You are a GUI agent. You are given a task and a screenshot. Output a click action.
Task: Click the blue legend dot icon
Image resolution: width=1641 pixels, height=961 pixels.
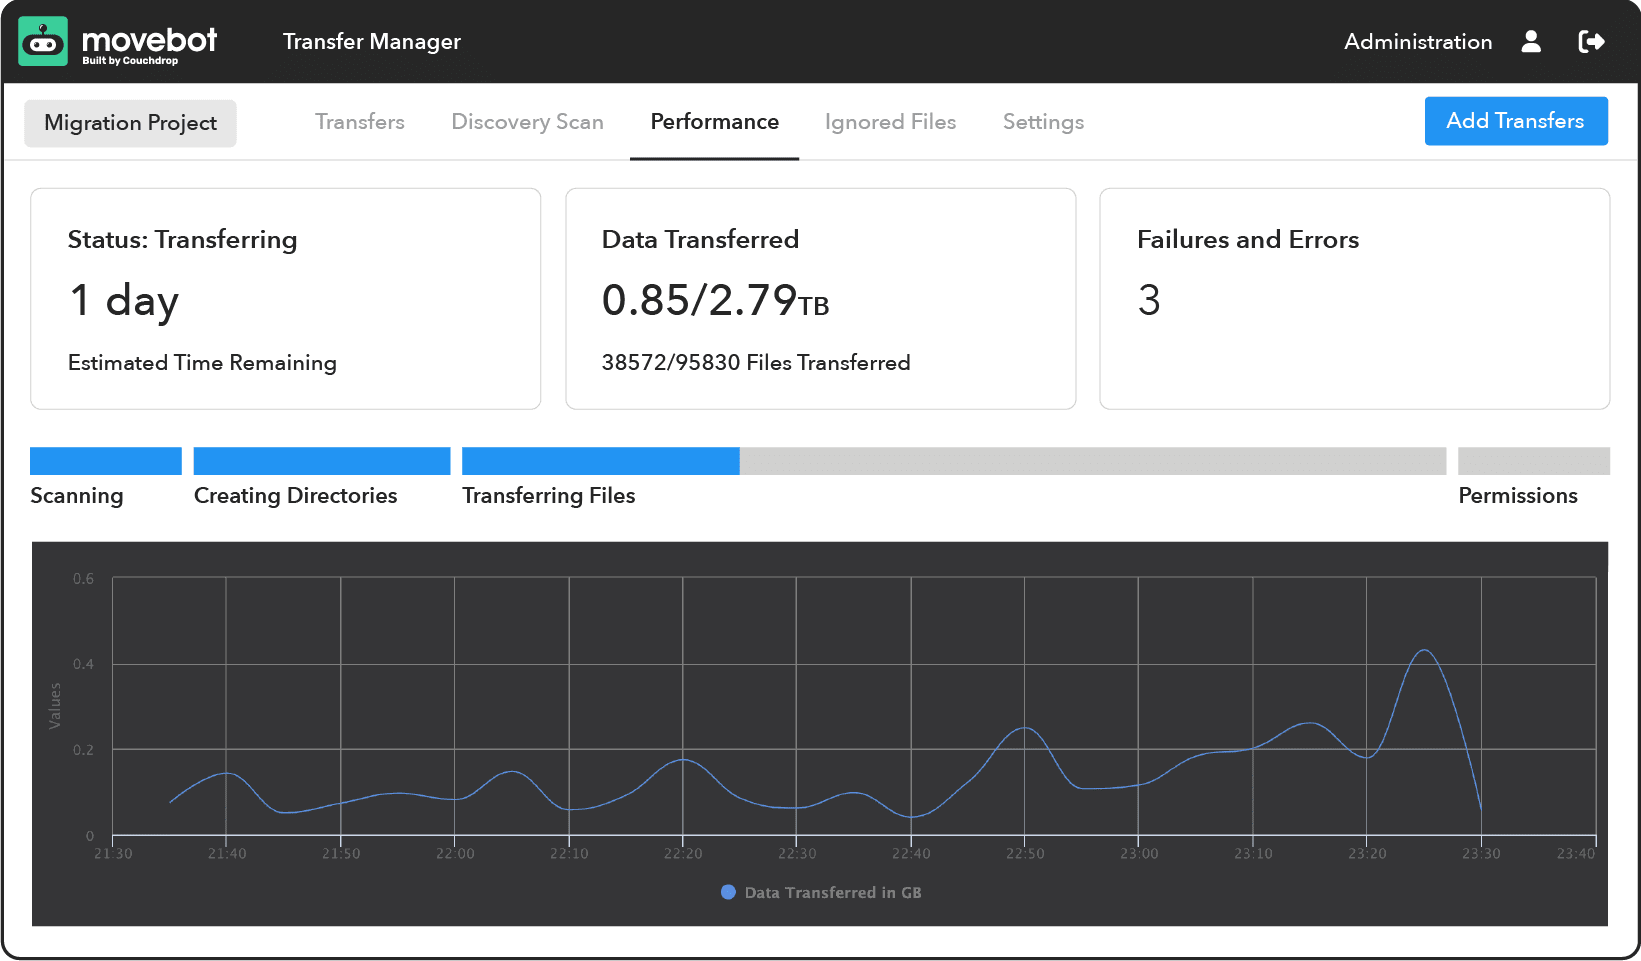pos(728,892)
